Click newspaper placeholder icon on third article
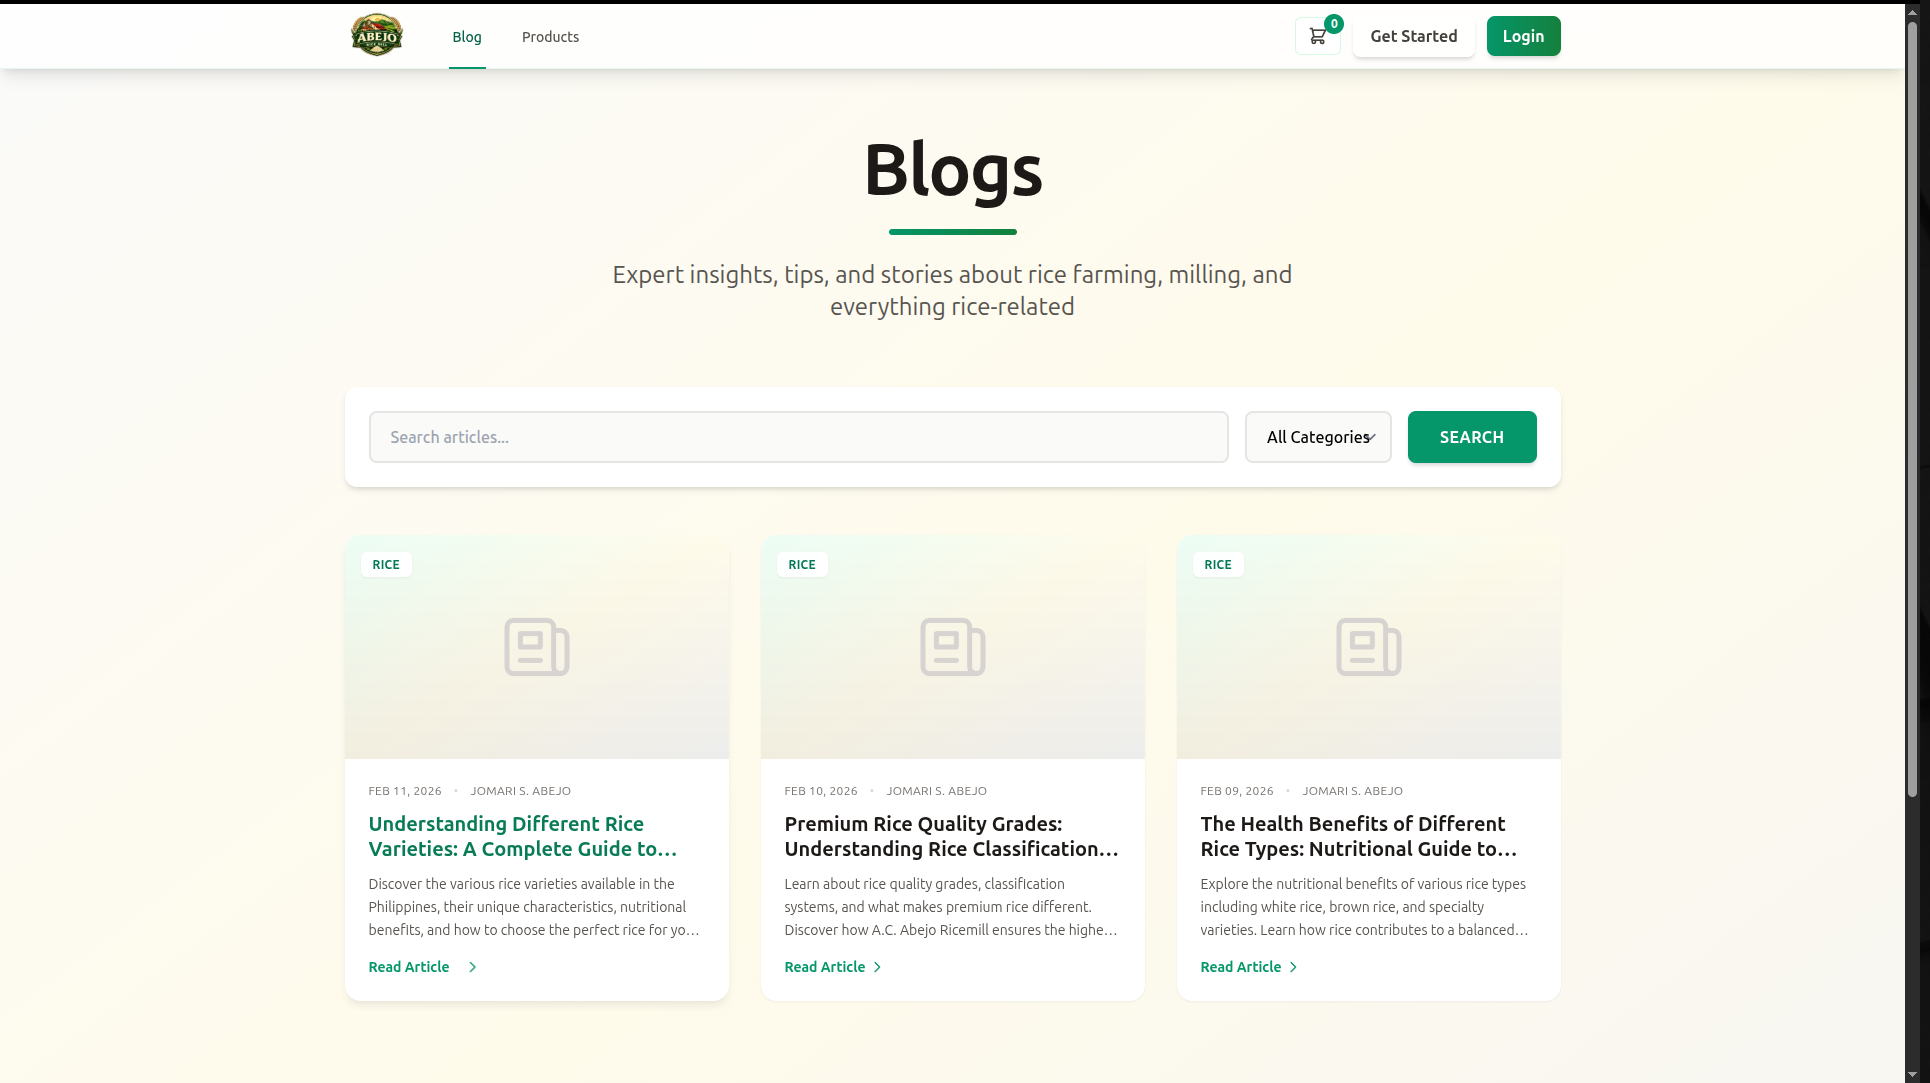Viewport: 1930px width, 1083px height. coord(1369,647)
